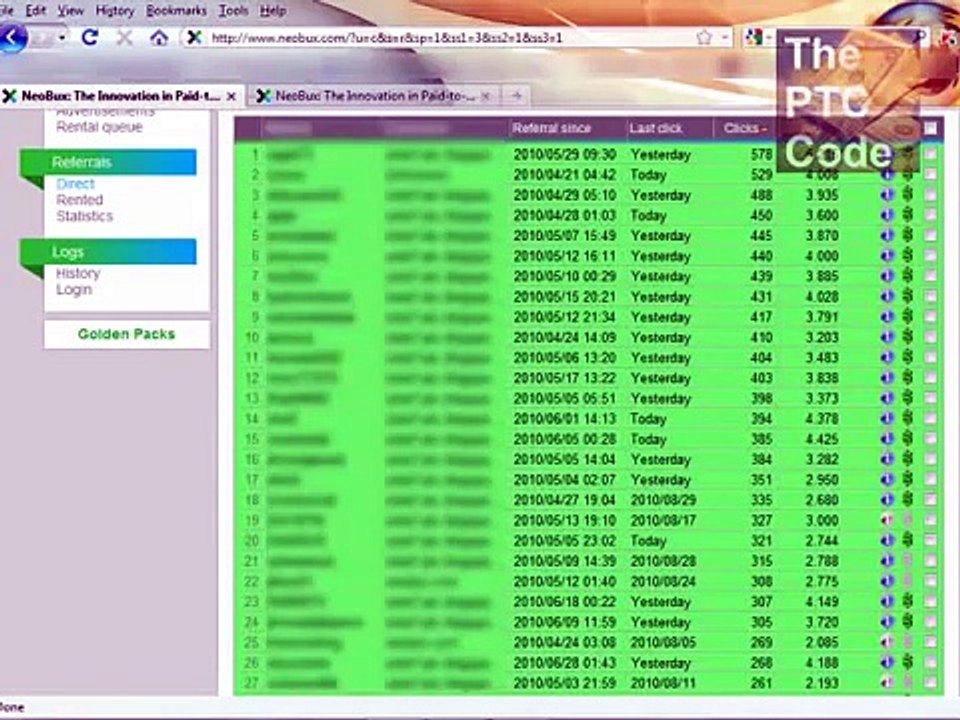Go back with the browser Back button
Viewport: 960px width, 720px height.
tap(13, 37)
